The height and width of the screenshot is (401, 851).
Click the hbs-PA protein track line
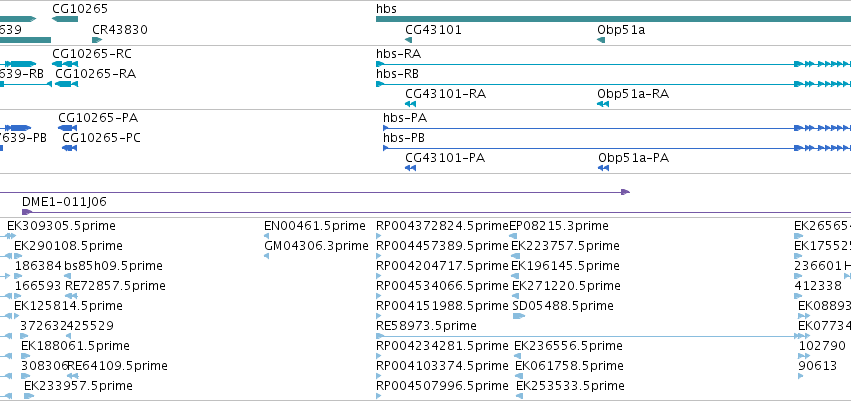617,128
